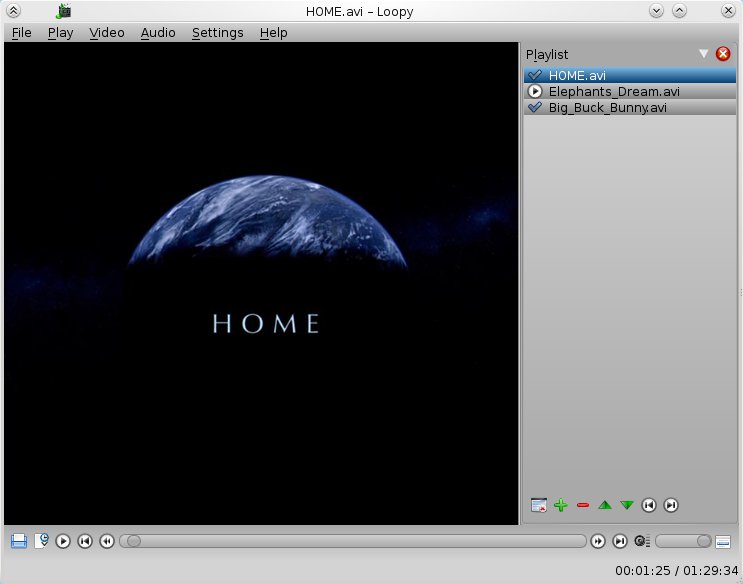
Task: Click the fast-forward button after the seek bar
Action: [x=598, y=541]
